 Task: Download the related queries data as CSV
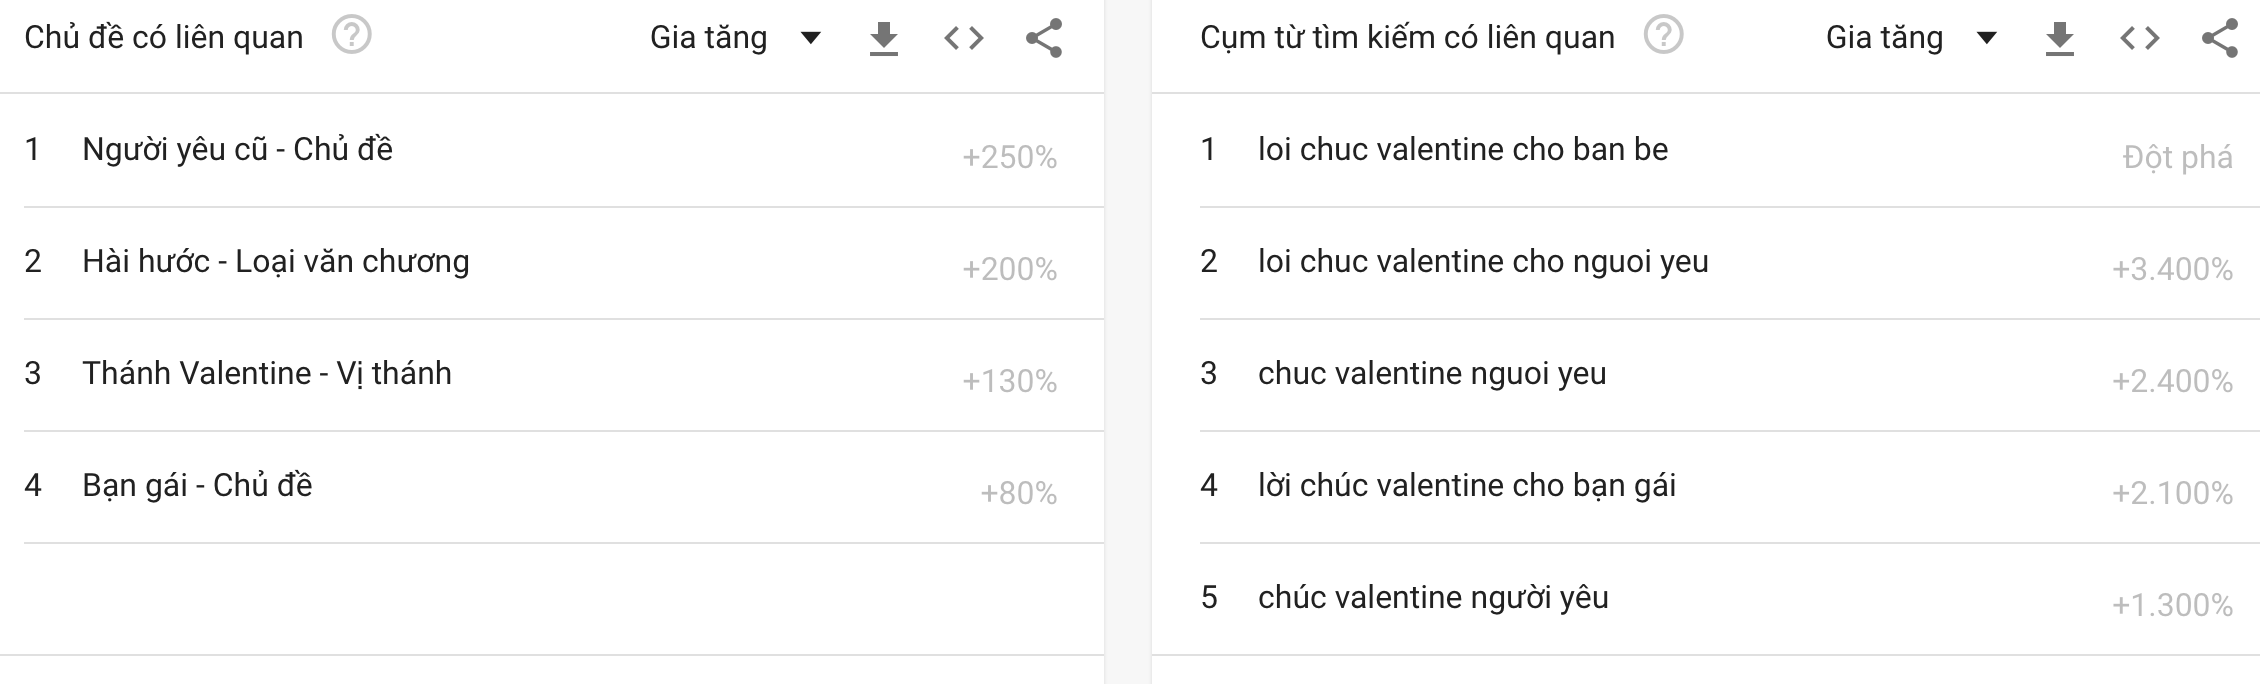(x=2059, y=39)
